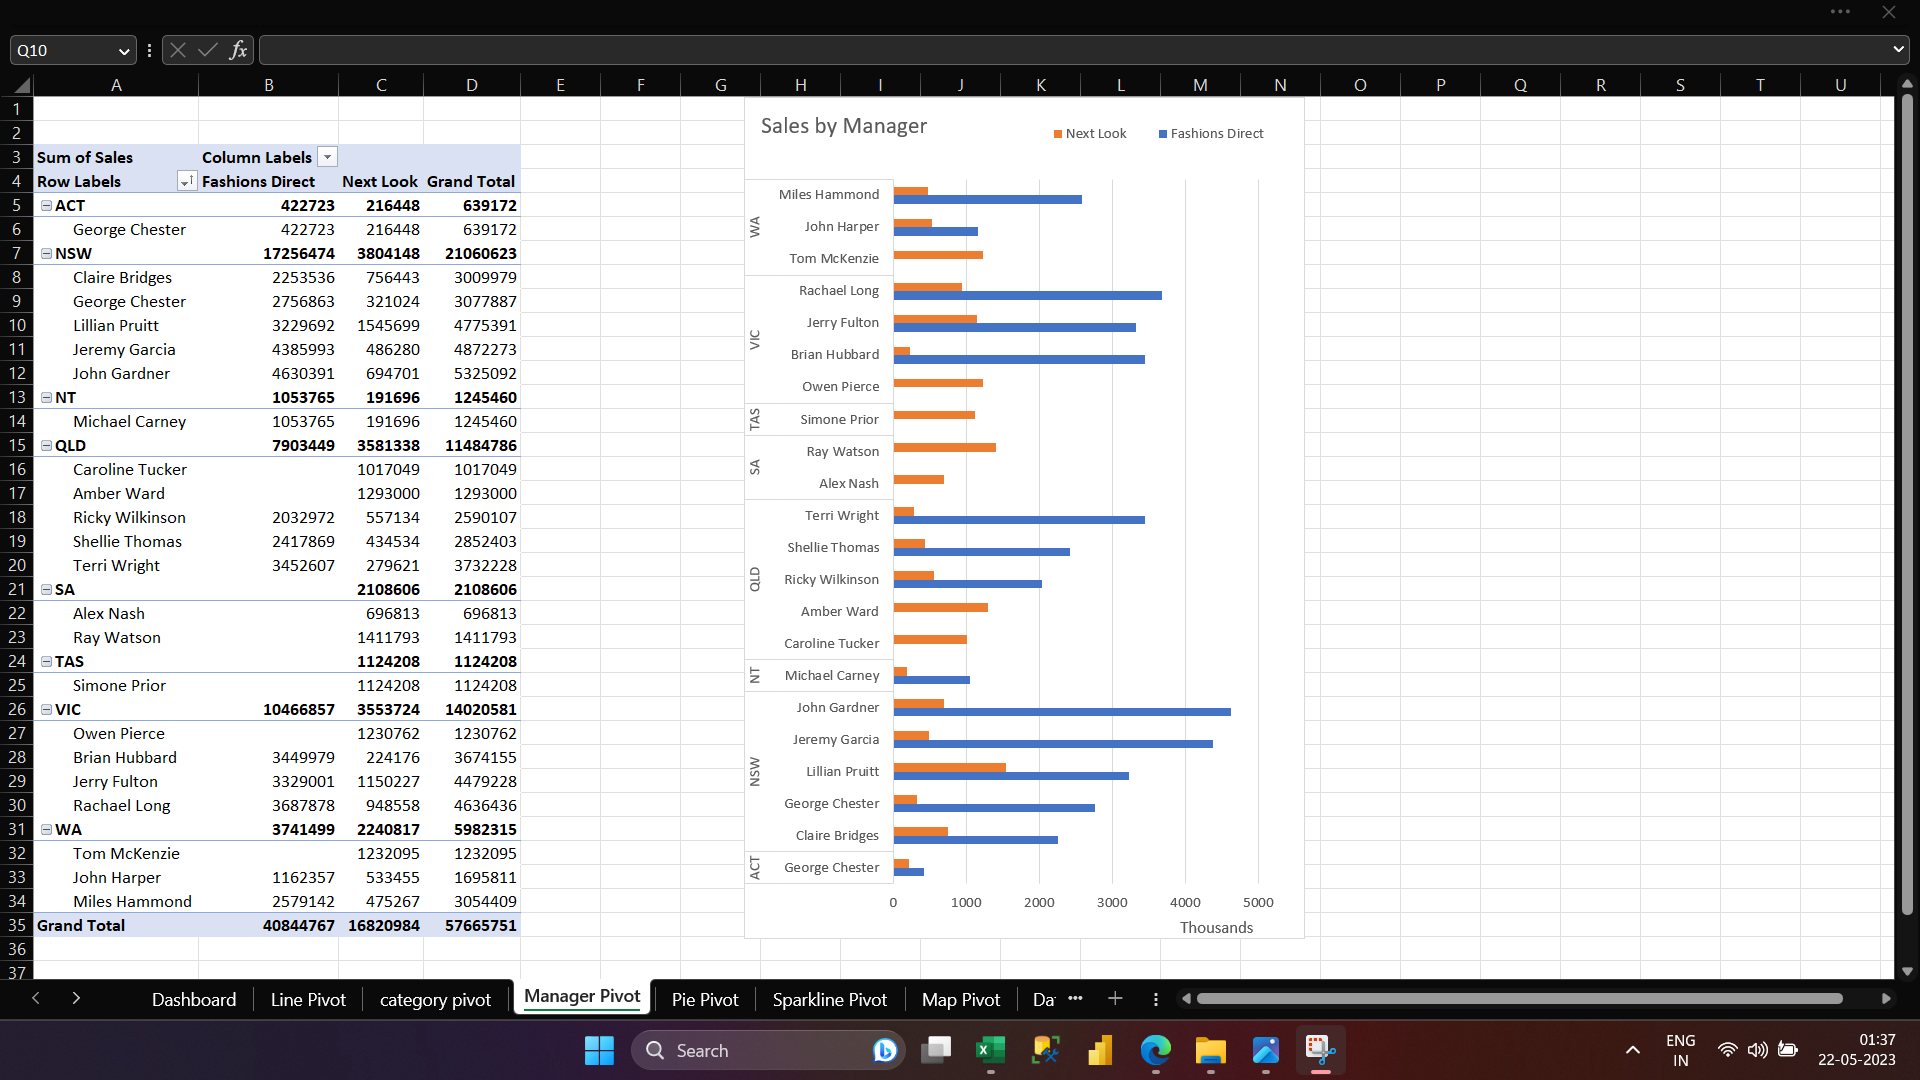Open the Windows Start menu

(x=598, y=1050)
